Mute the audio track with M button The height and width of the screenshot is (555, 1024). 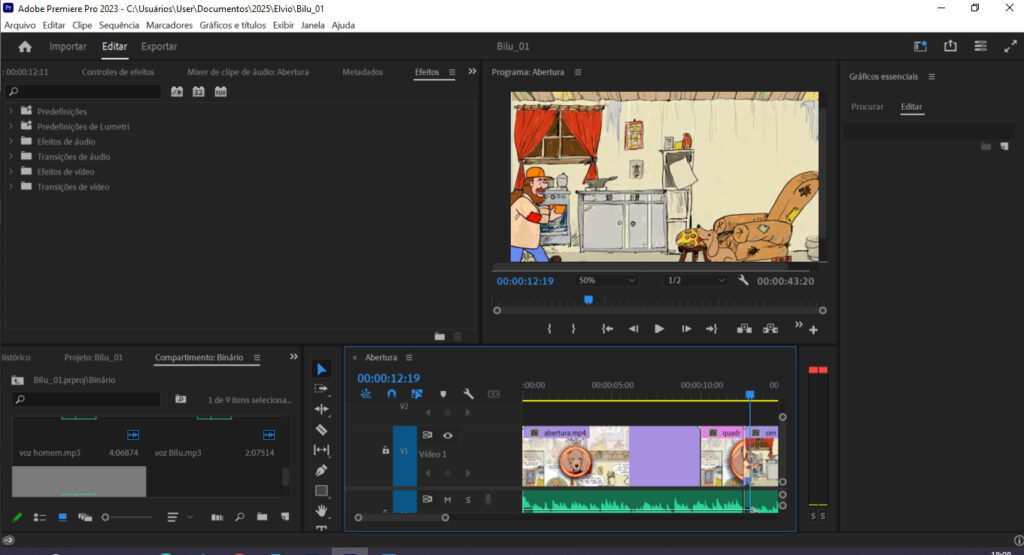point(447,499)
